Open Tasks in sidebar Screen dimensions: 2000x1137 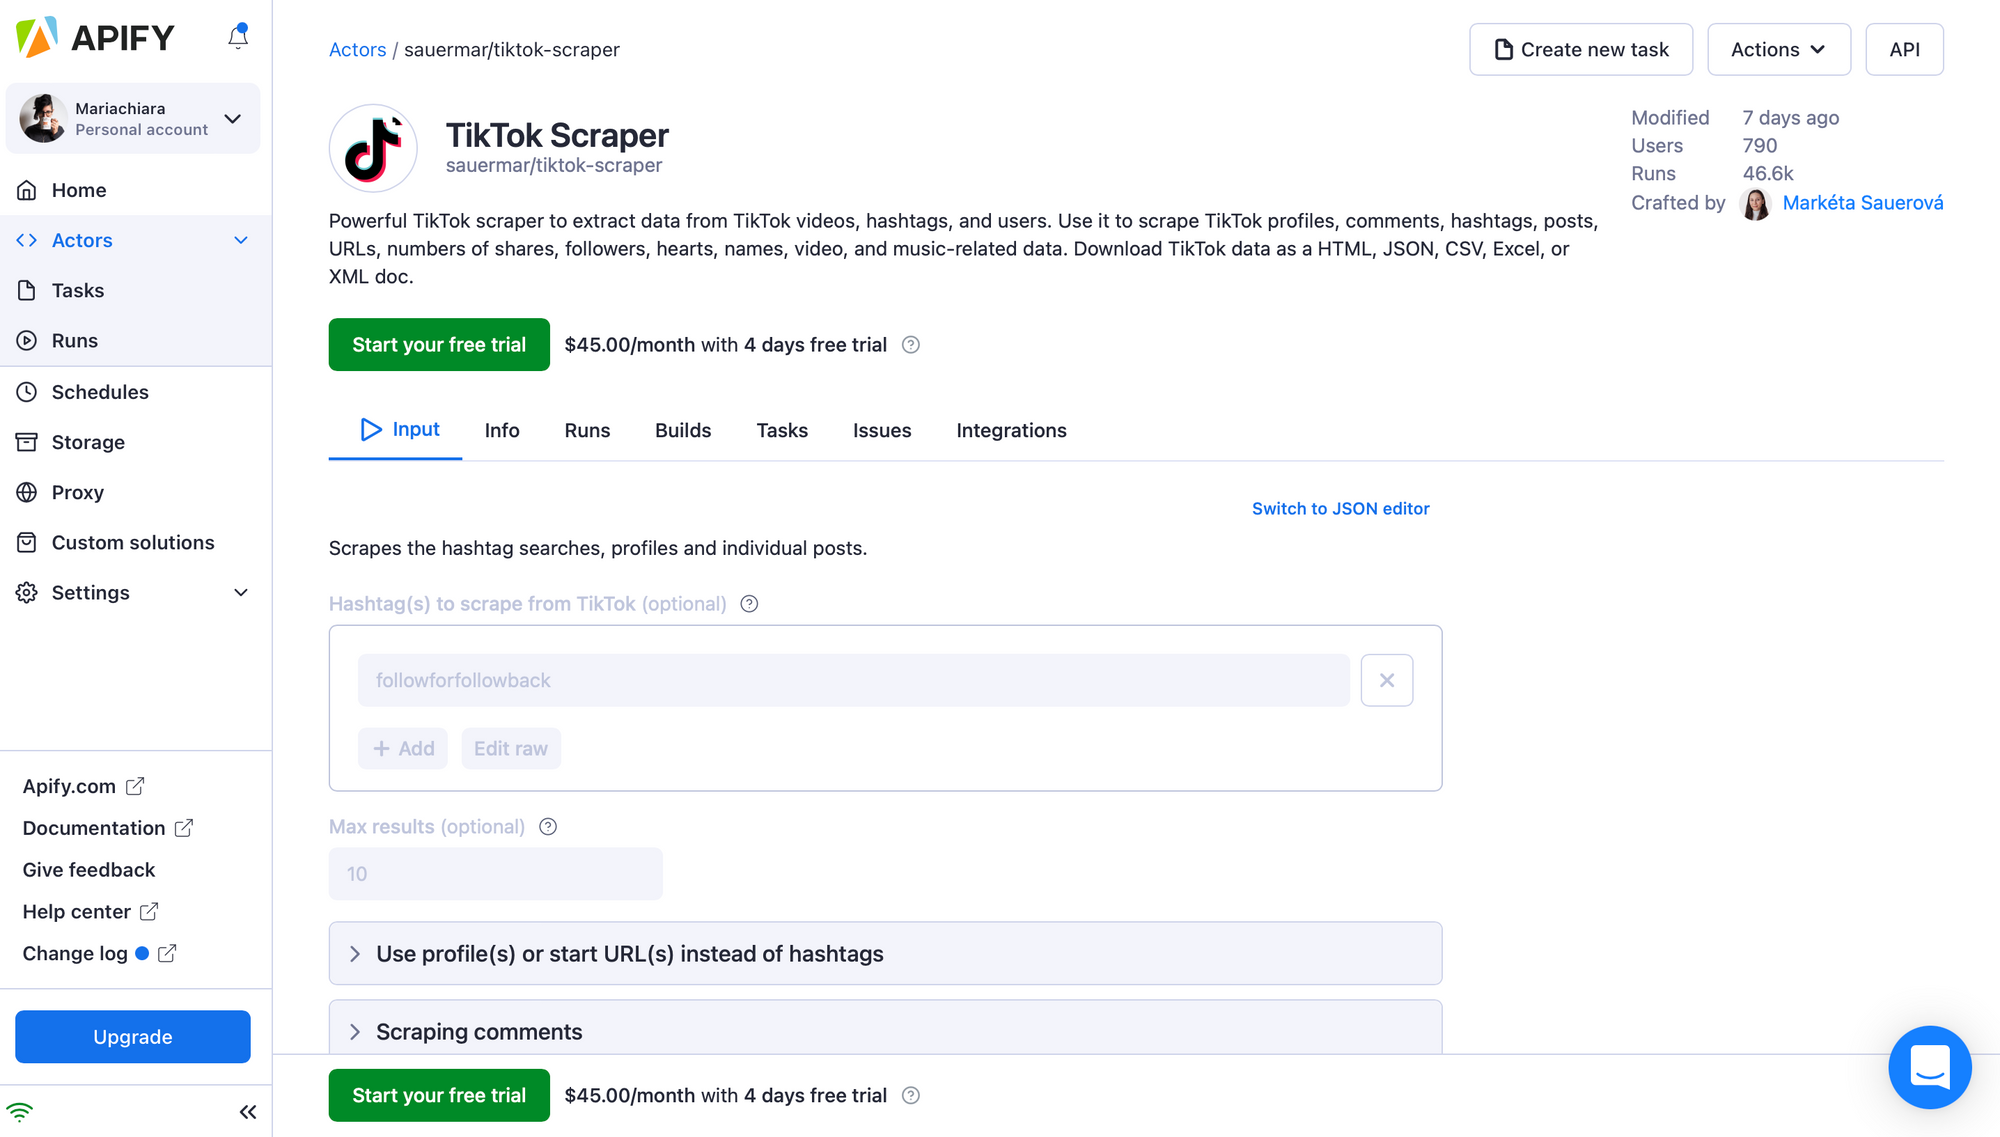coord(78,290)
